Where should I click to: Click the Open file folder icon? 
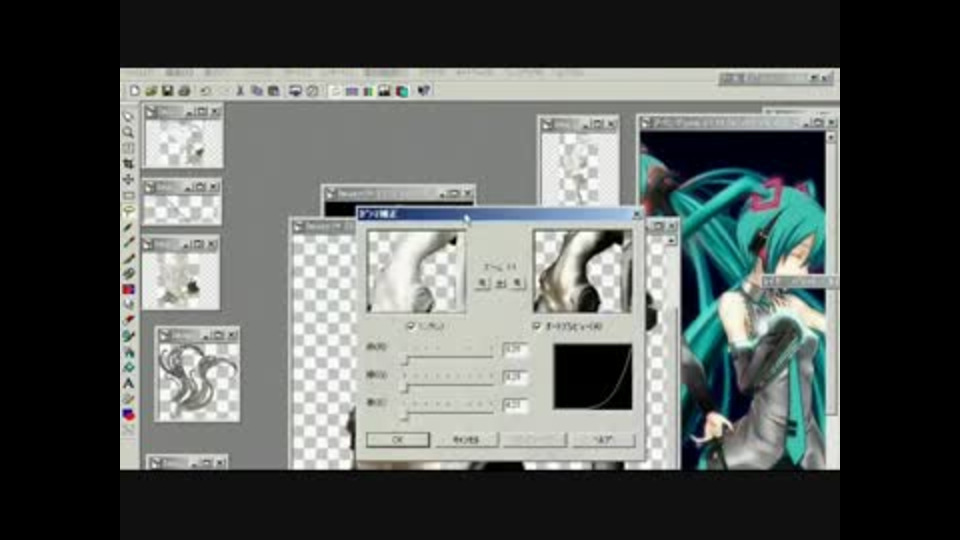[x=151, y=91]
